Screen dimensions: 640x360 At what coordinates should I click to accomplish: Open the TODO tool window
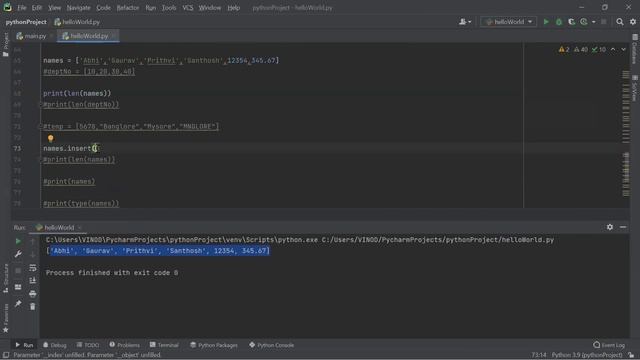click(x=88, y=345)
